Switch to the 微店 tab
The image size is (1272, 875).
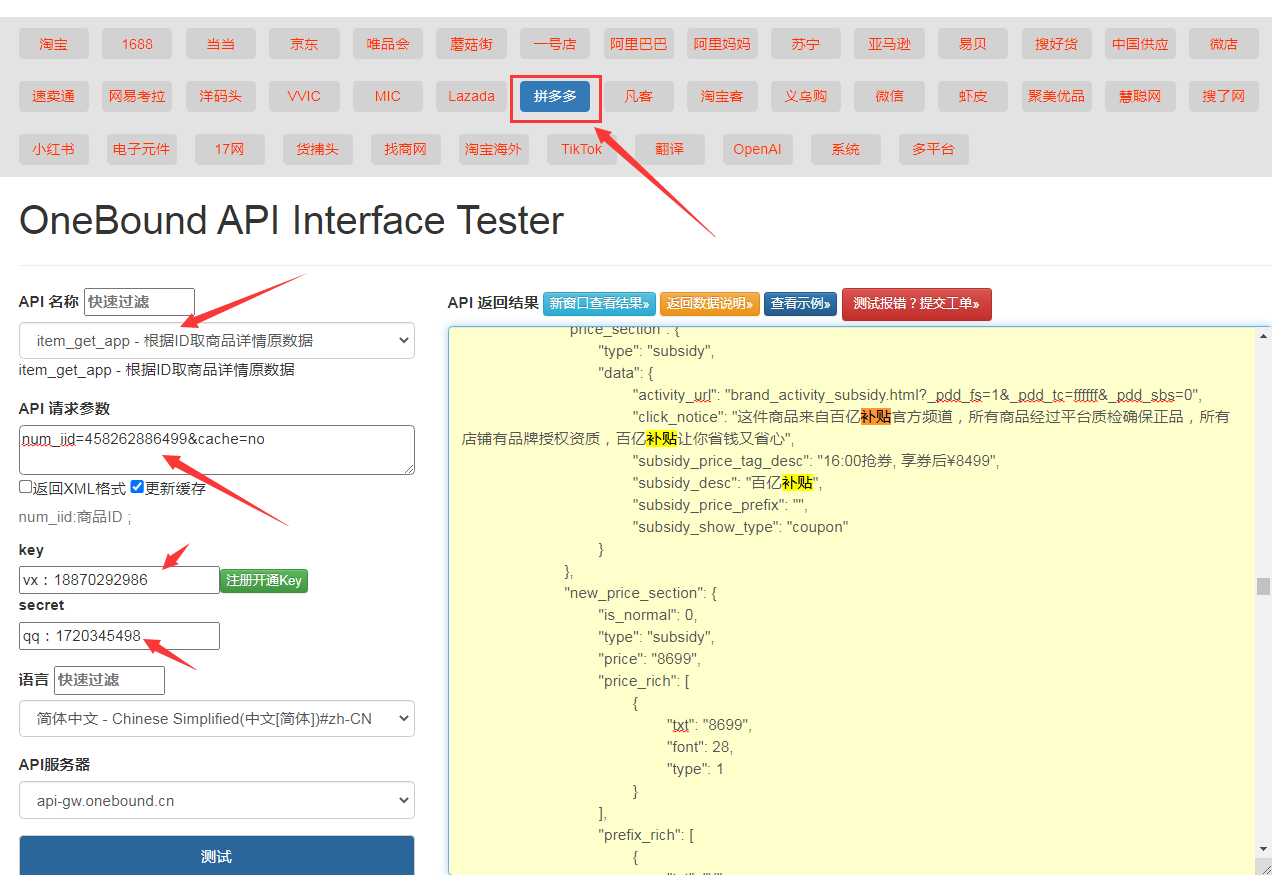click(1224, 44)
